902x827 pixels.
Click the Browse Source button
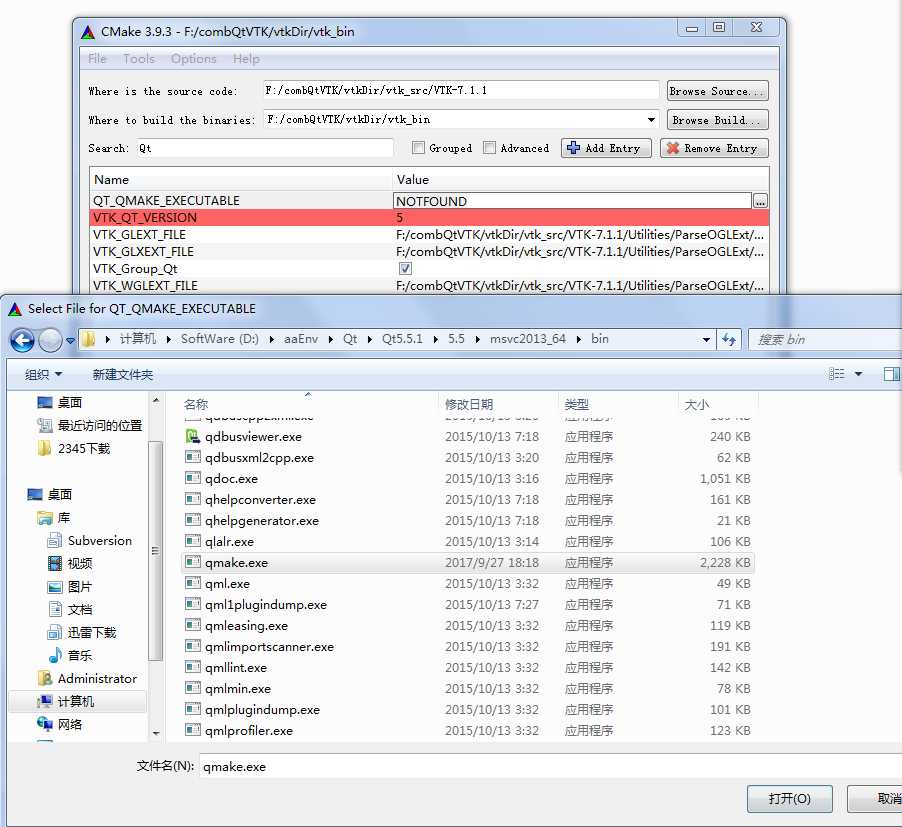coord(717,91)
